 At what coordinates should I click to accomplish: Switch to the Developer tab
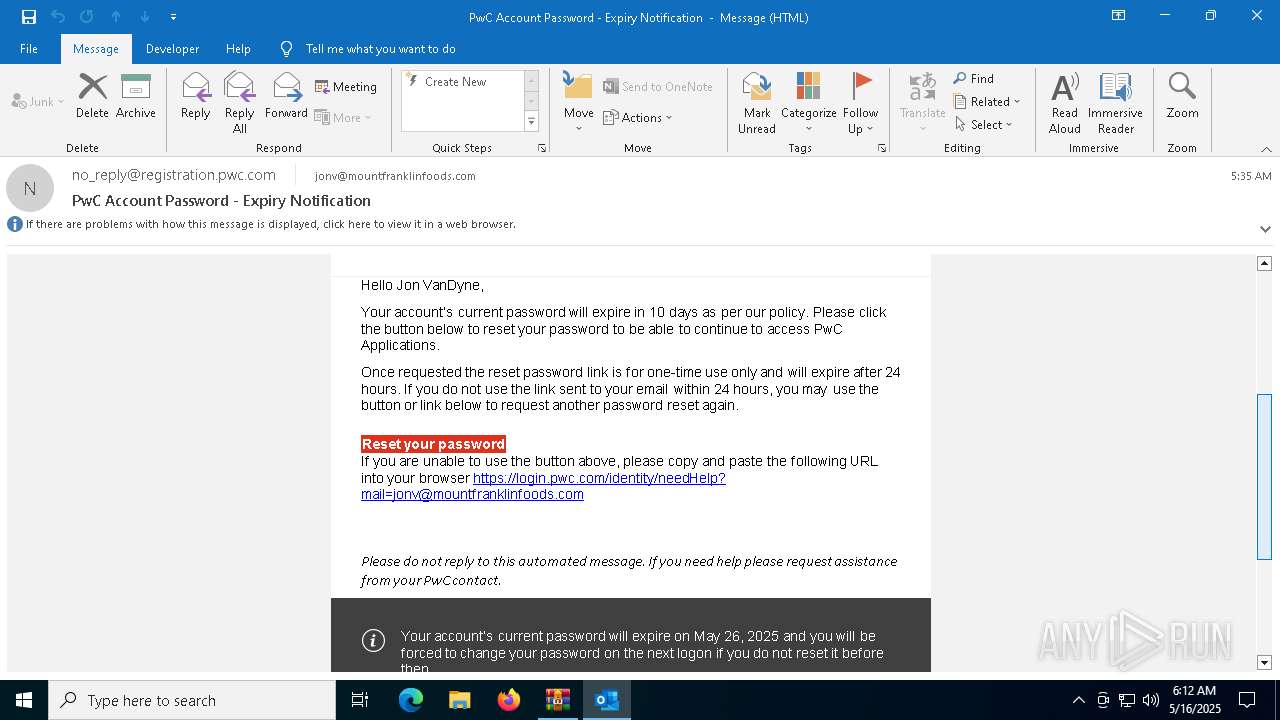pos(172,48)
